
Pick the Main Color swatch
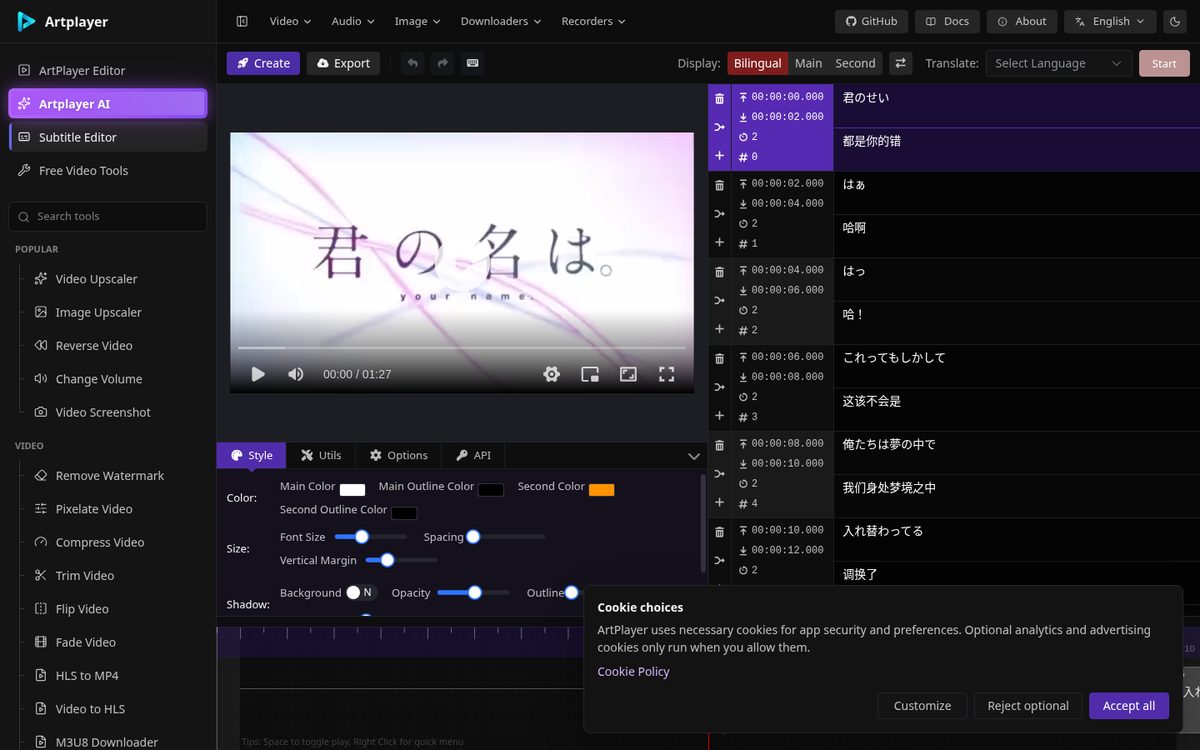[352, 490]
